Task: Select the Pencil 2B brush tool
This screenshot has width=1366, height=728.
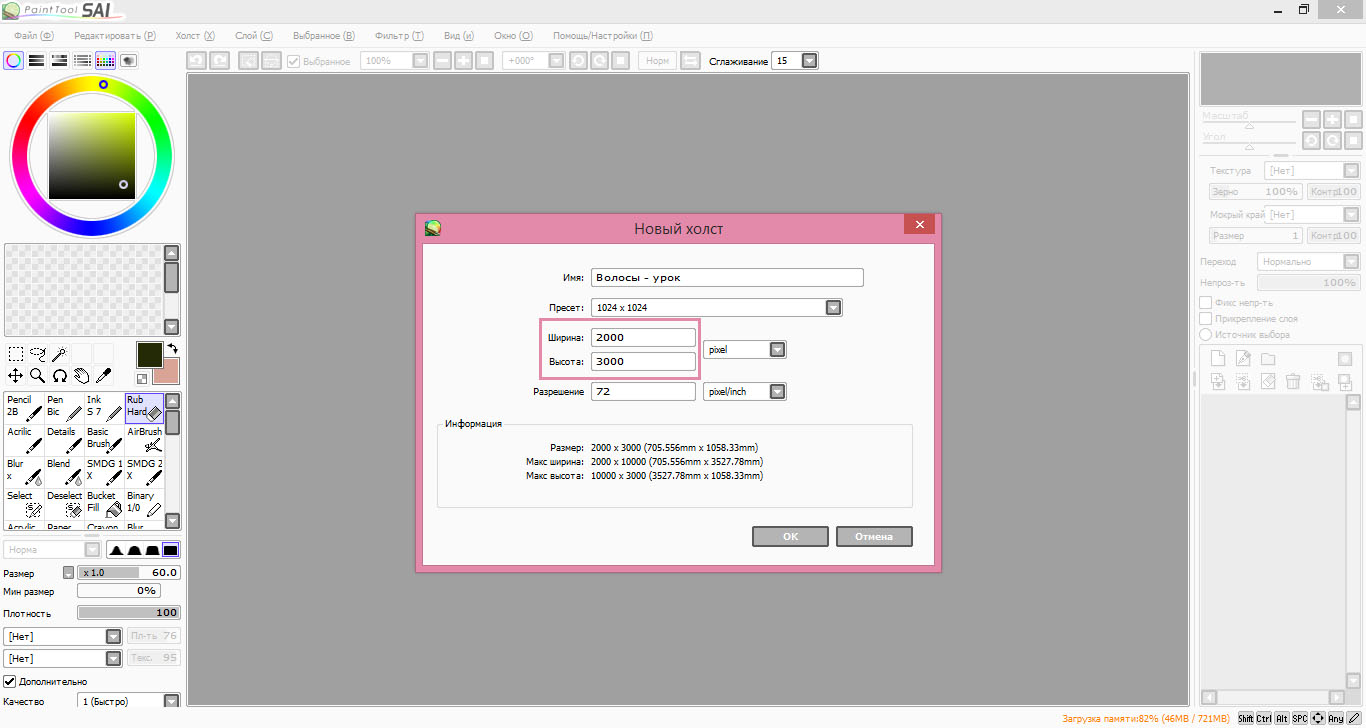Action: tap(24, 406)
